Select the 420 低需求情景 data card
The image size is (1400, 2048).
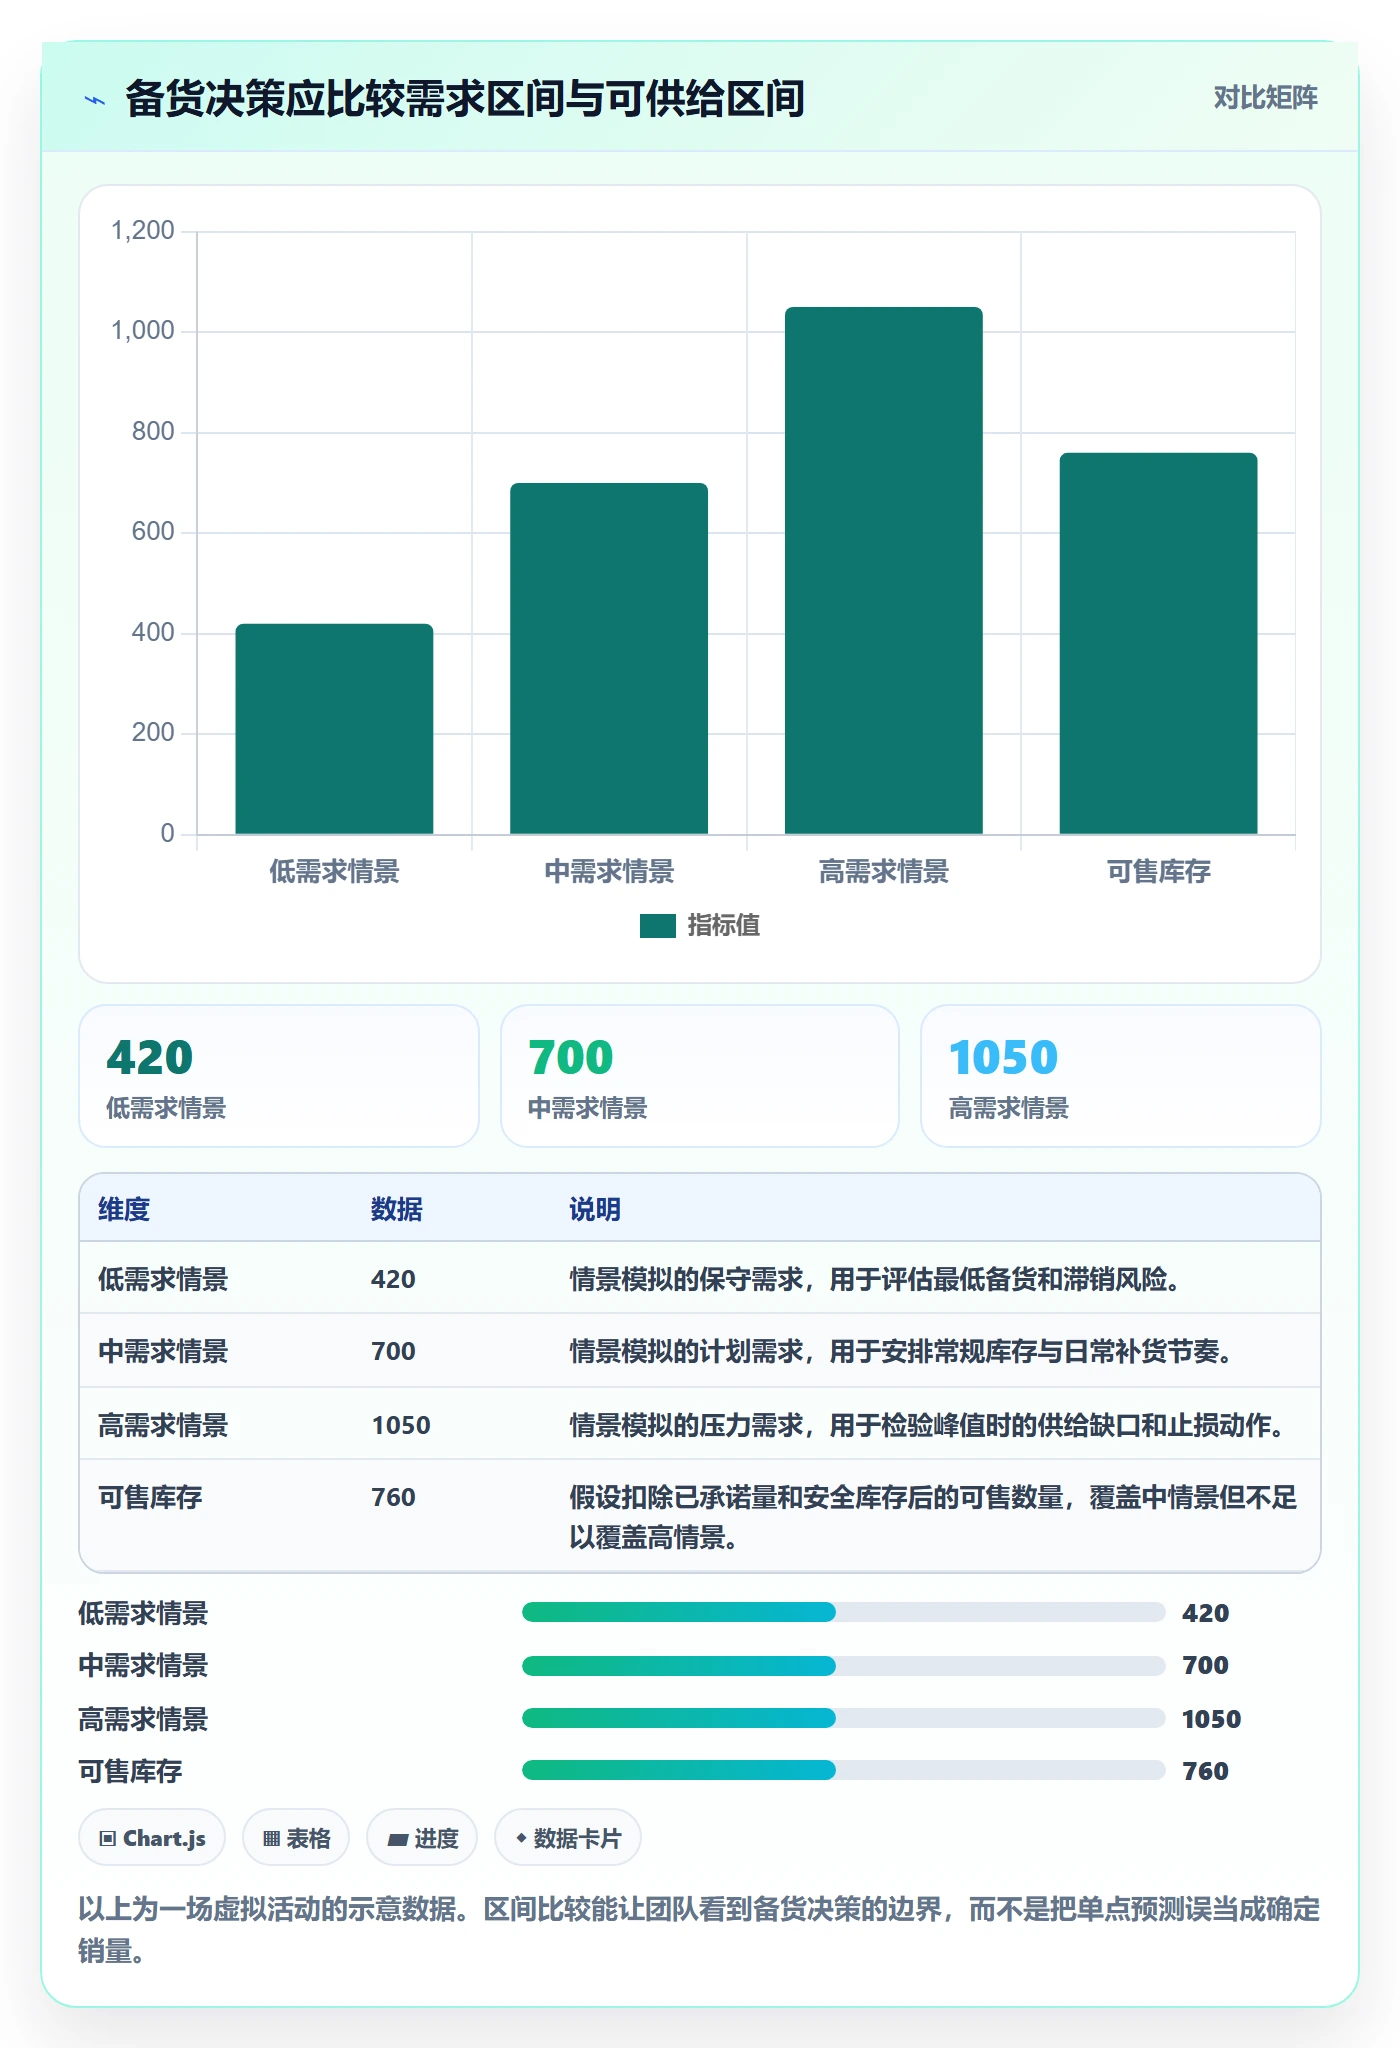(279, 1076)
